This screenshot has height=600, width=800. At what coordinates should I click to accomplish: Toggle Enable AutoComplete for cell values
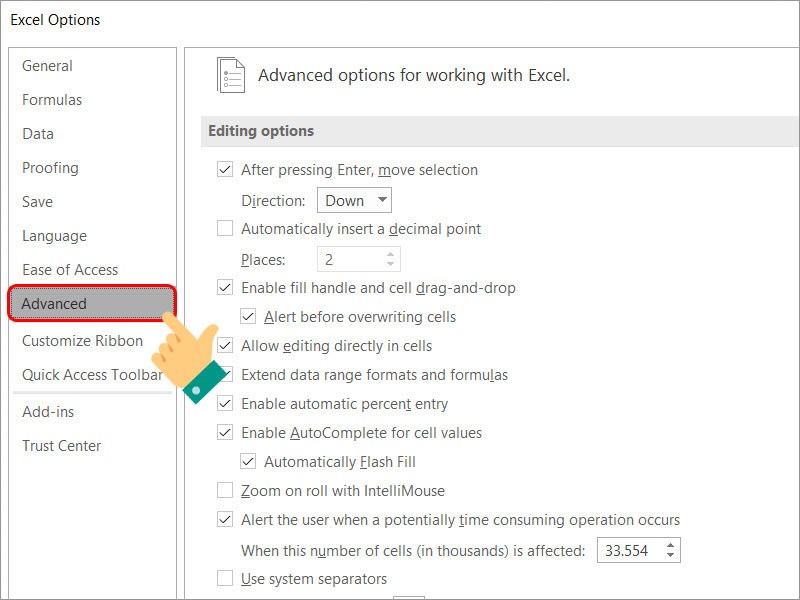(x=225, y=433)
